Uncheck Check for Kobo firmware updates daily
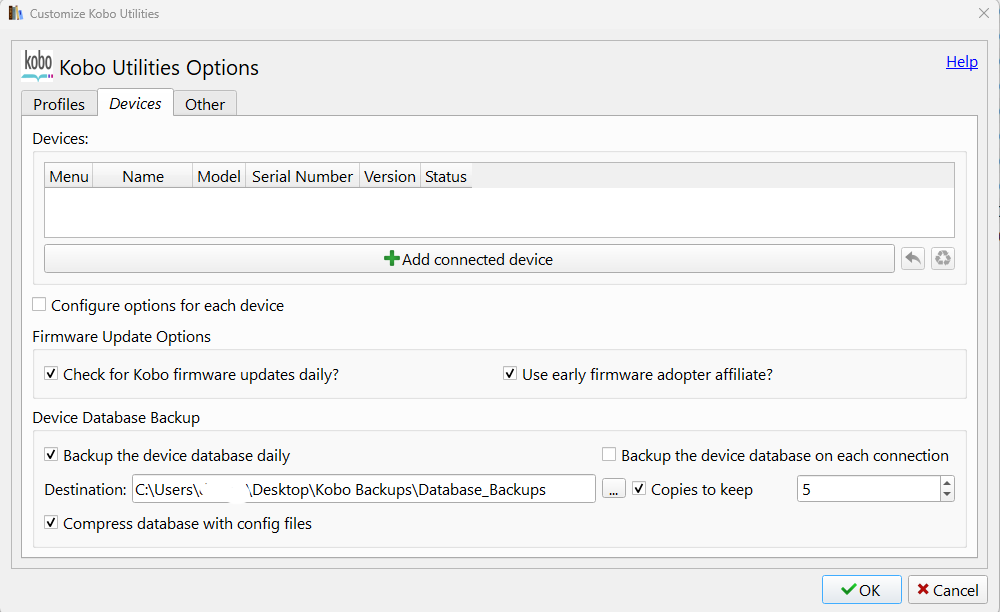The image size is (1000, 612). point(51,374)
